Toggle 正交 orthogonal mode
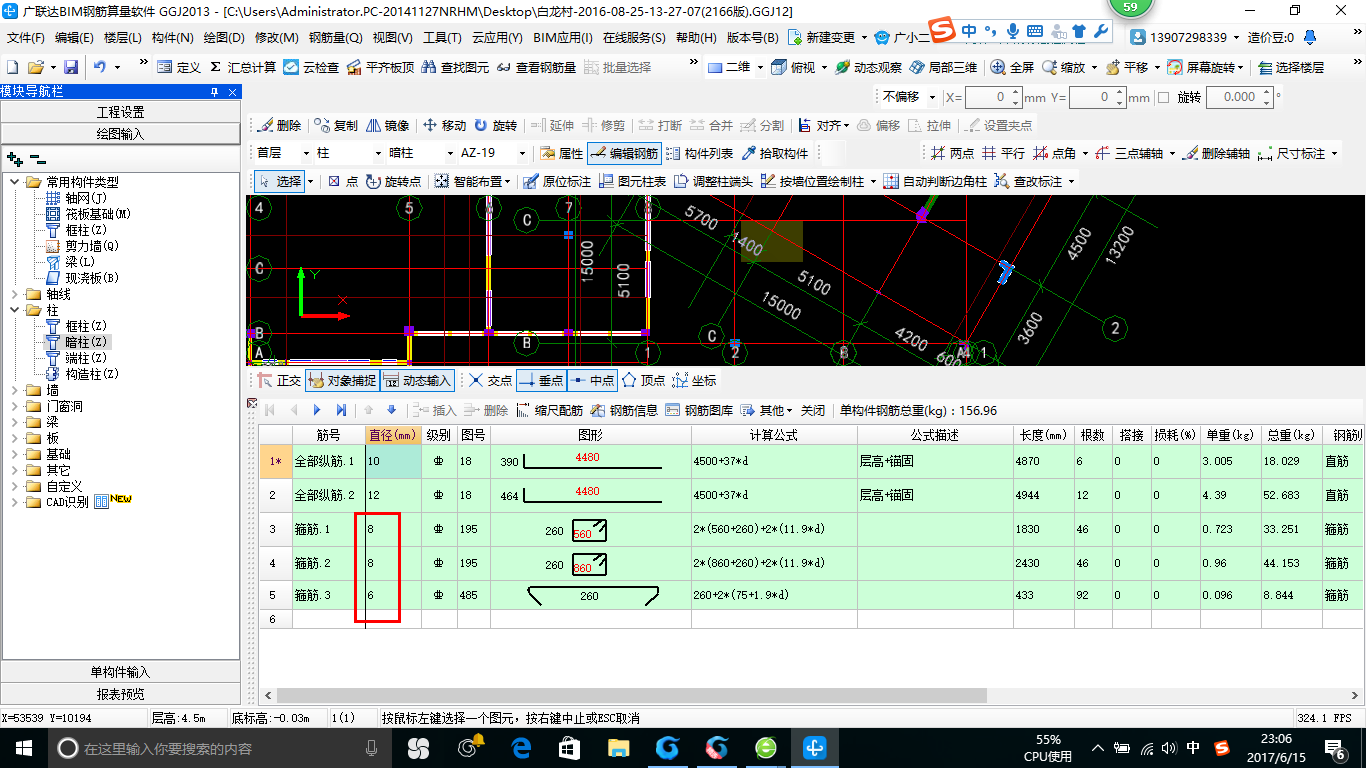The image size is (1366, 768). (279, 381)
